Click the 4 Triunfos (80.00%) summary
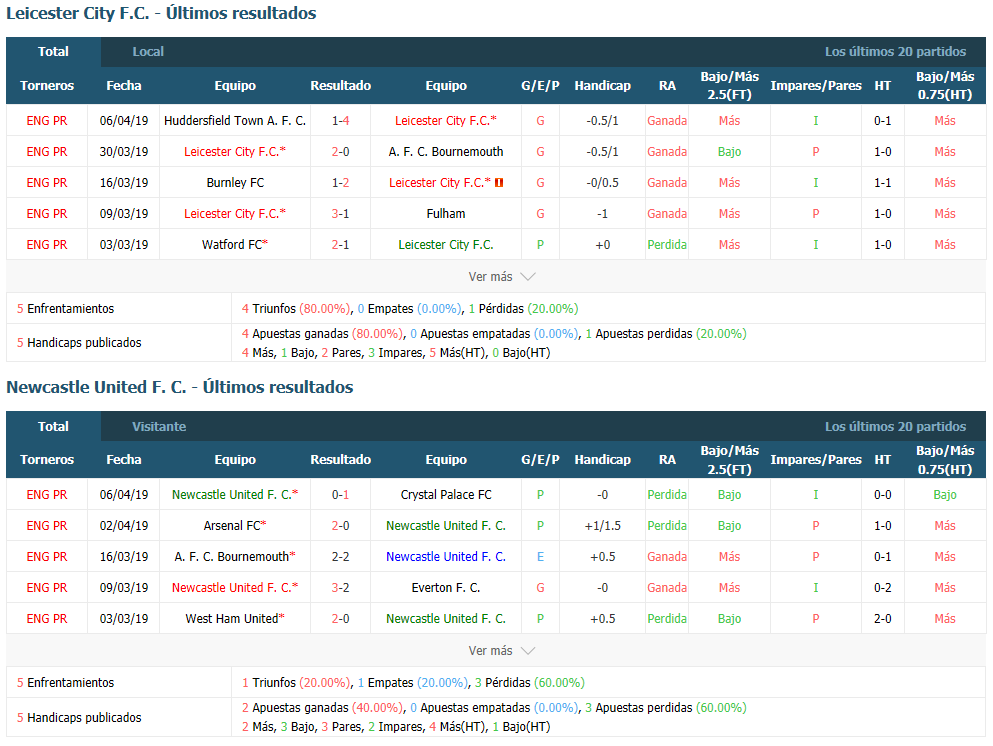 [x=296, y=308]
